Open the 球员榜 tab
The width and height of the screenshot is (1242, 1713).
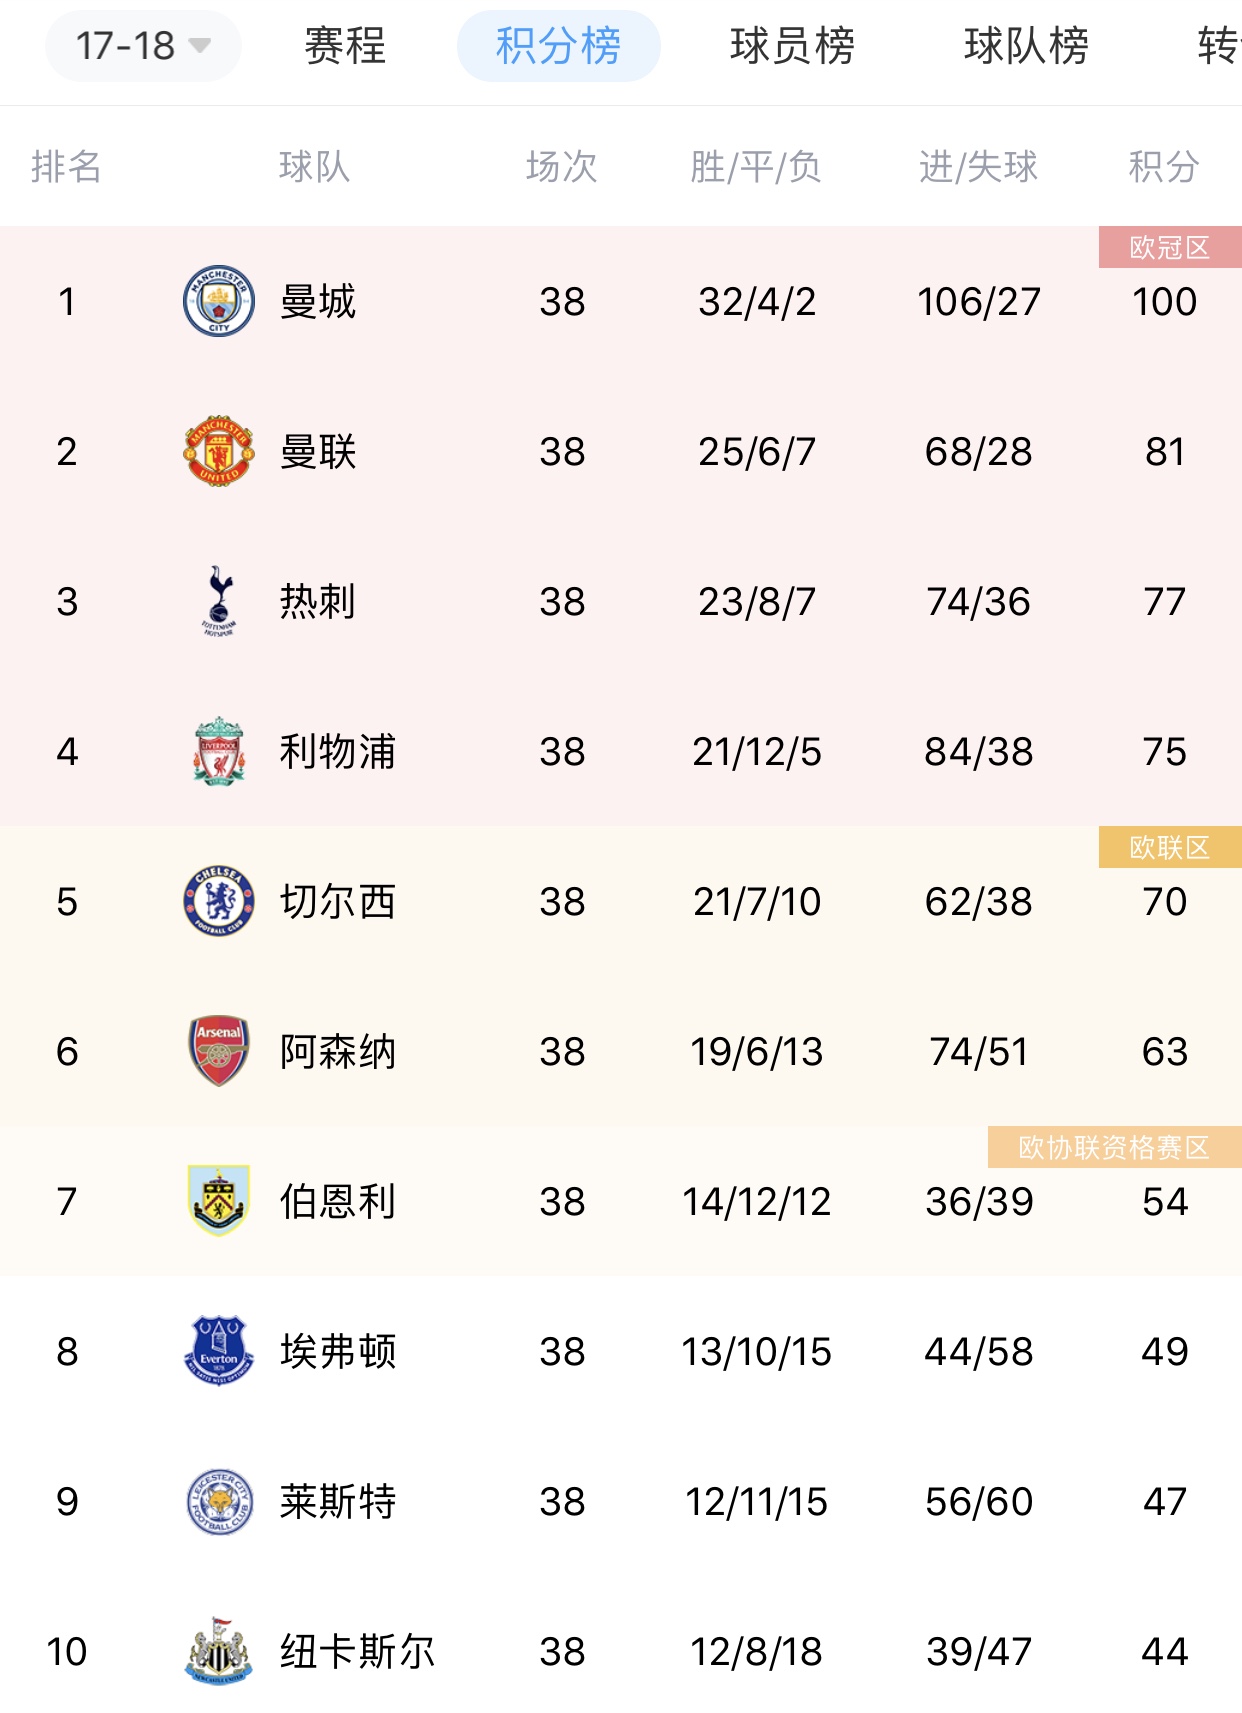pos(792,46)
